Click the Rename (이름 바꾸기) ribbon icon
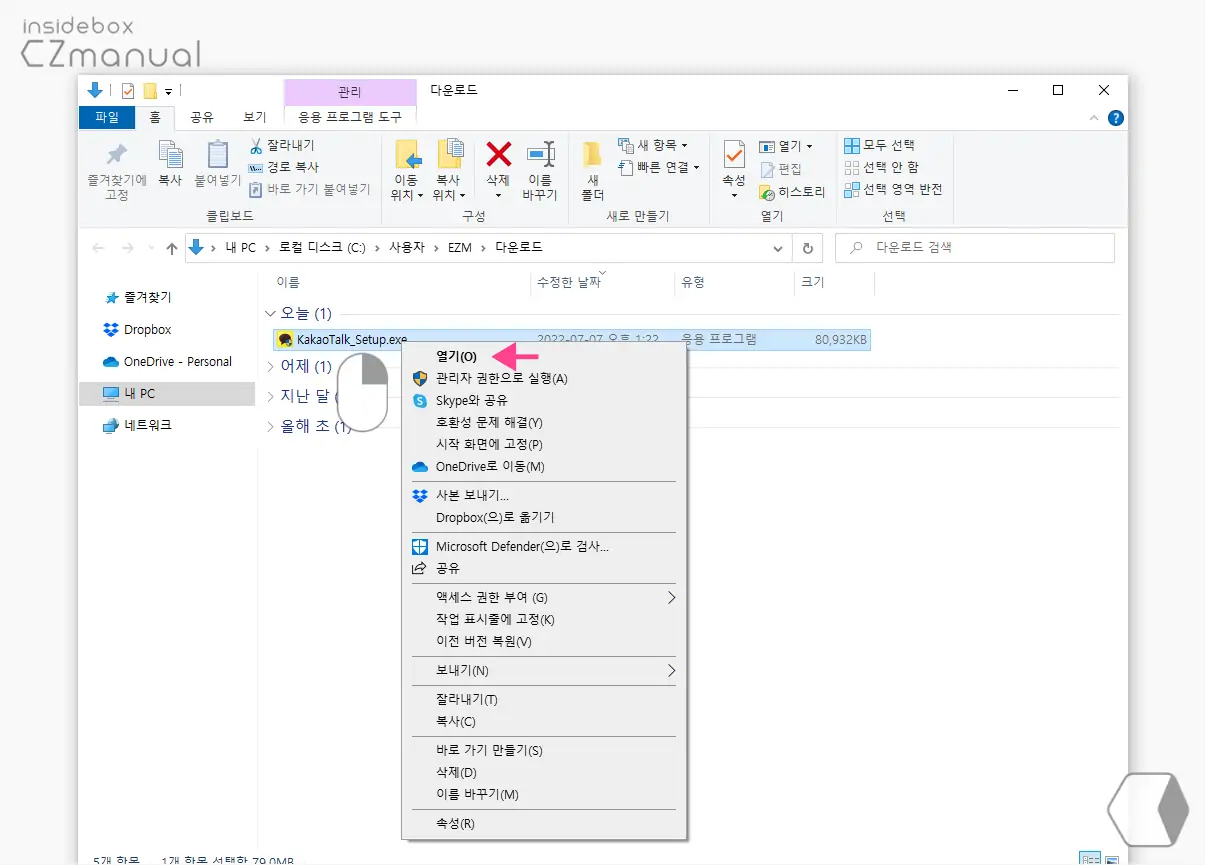1205x865 pixels. [x=540, y=155]
